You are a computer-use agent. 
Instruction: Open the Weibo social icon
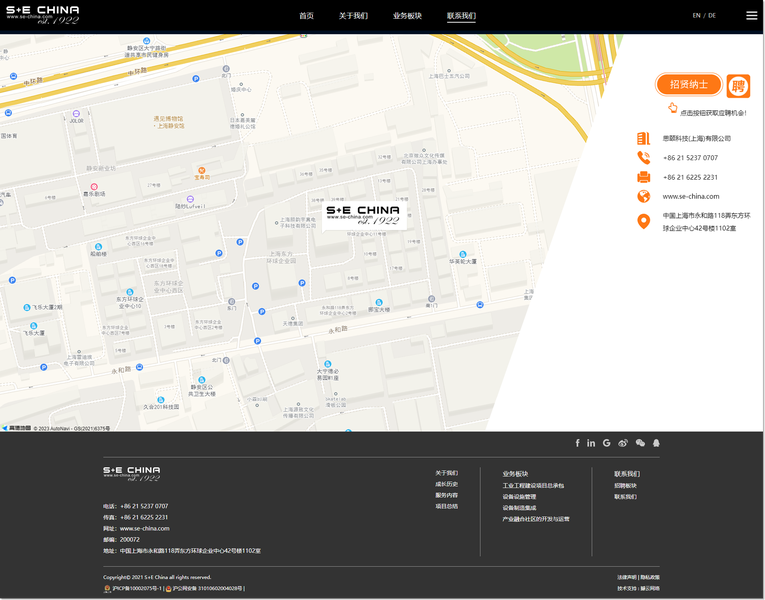(623, 443)
